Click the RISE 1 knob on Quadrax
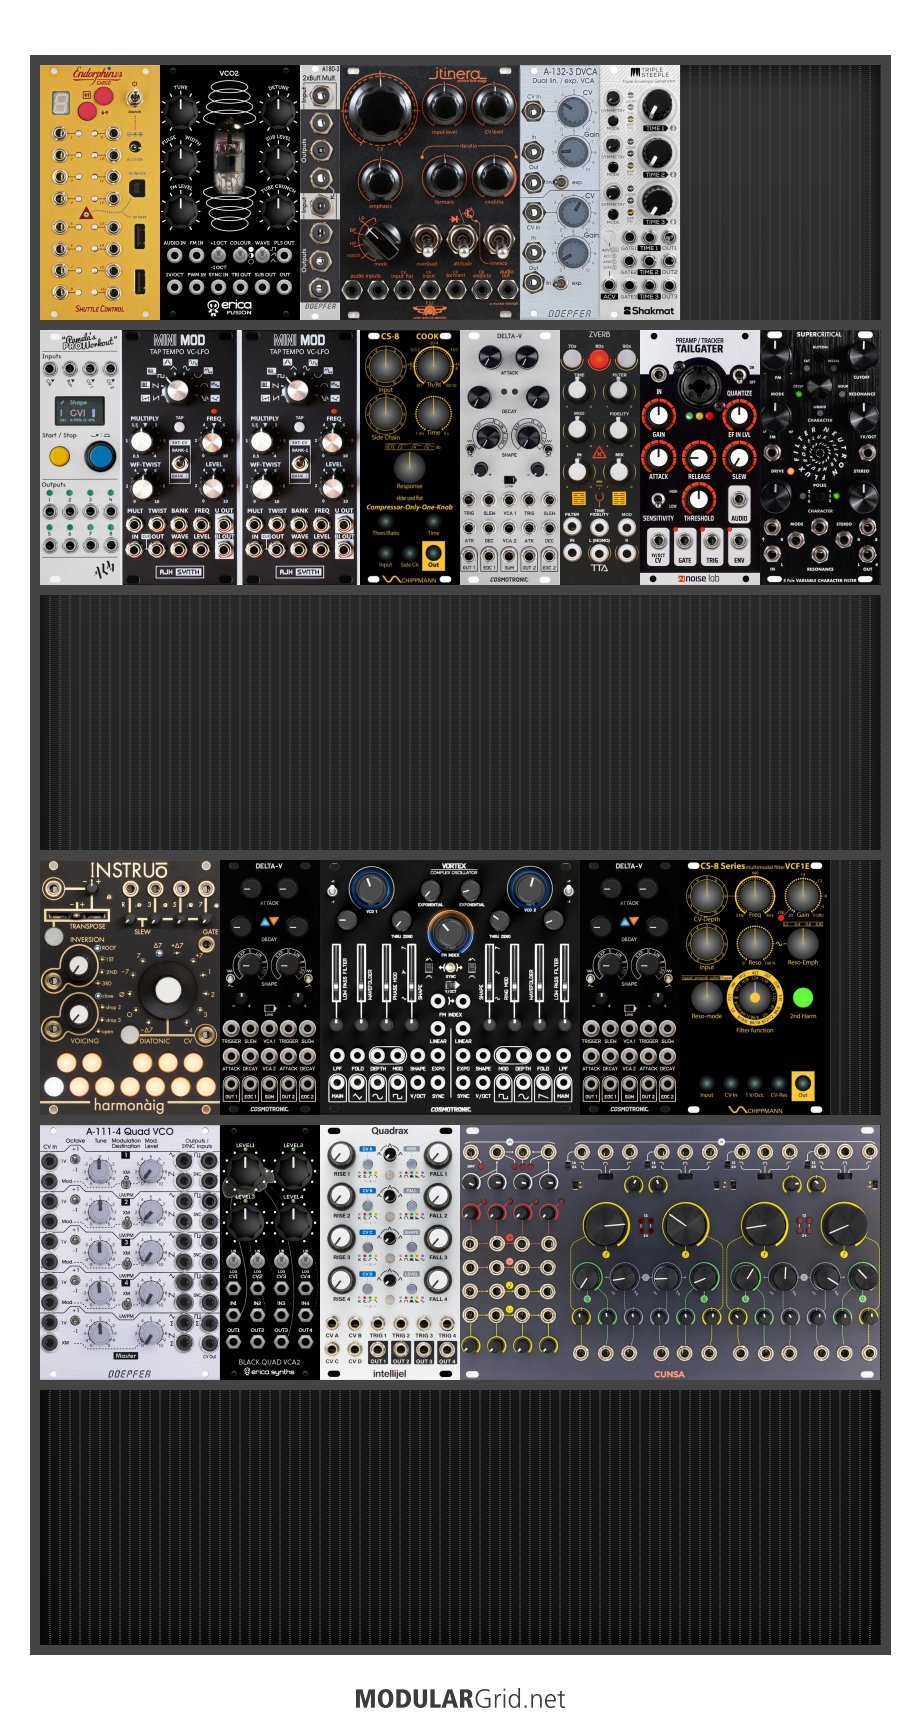The height and width of the screenshot is (1720, 921). 341,1154
